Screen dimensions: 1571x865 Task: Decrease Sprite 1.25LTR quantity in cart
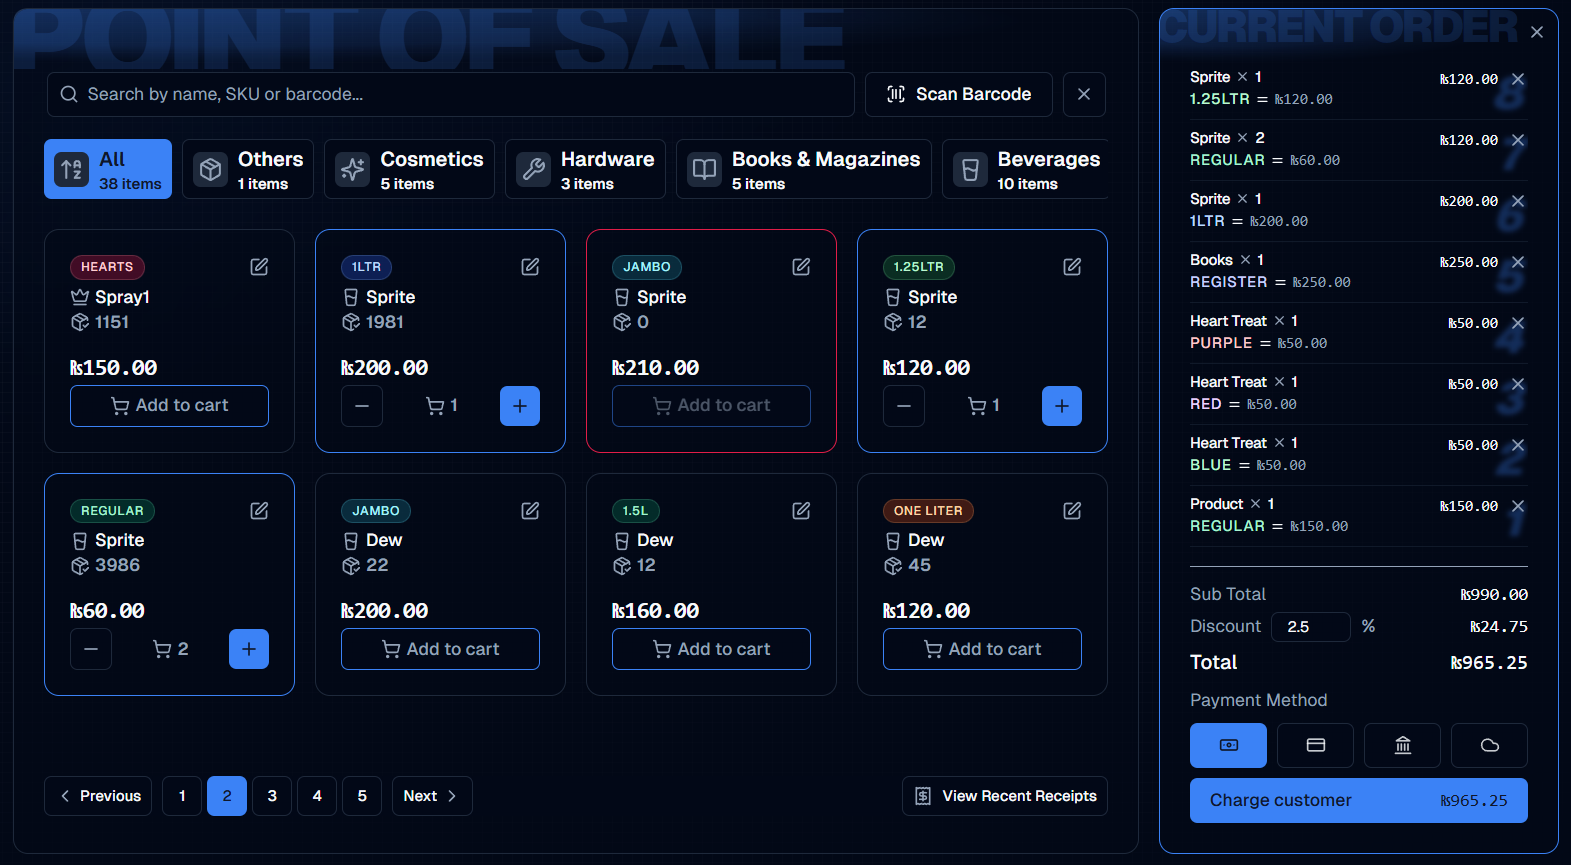[x=904, y=406]
